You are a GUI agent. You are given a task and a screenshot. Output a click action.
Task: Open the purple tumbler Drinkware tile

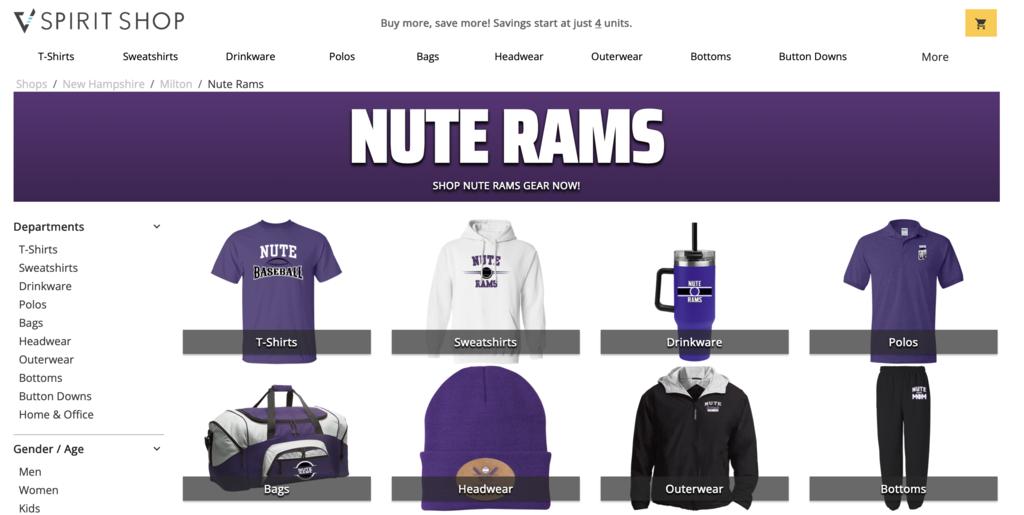tap(694, 290)
